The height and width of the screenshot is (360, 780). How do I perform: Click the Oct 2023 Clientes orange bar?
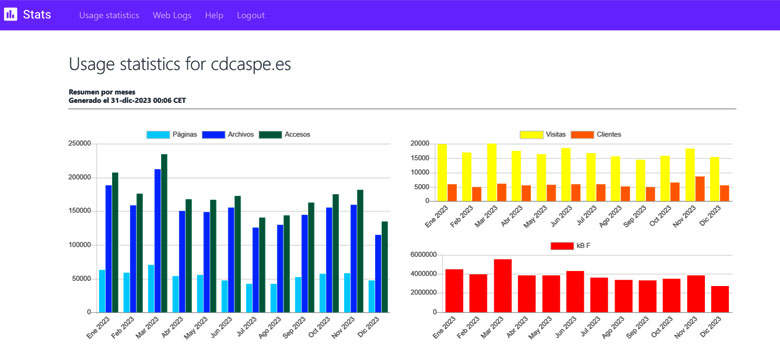point(675,192)
